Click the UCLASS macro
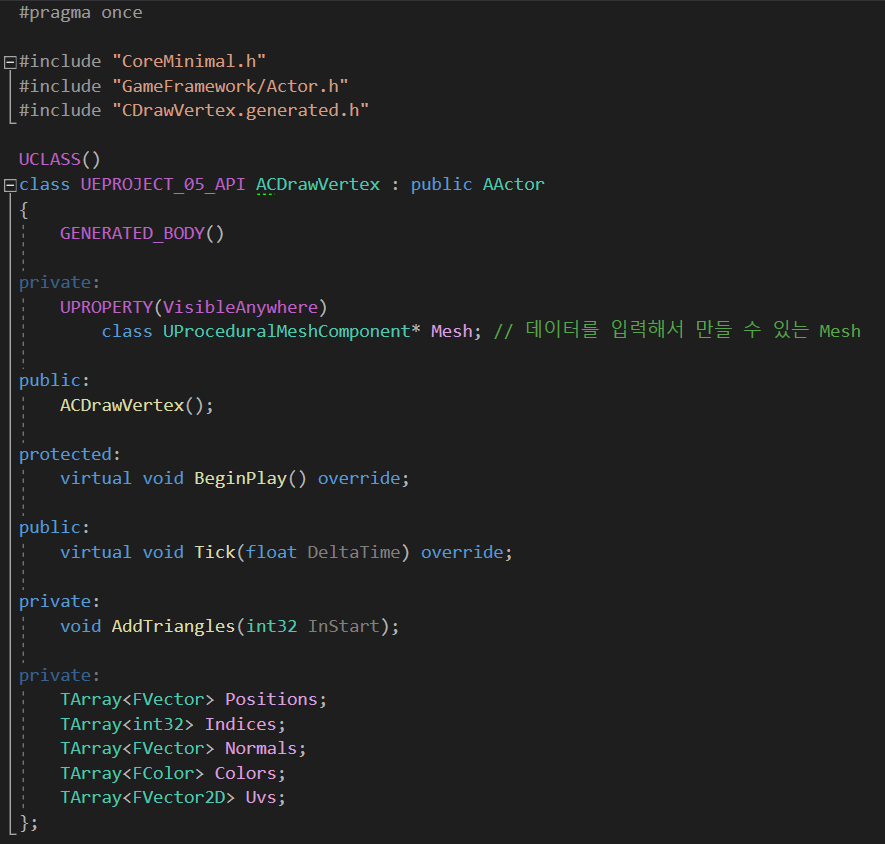The height and width of the screenshot is (844, 885). (x=50, y=159)
